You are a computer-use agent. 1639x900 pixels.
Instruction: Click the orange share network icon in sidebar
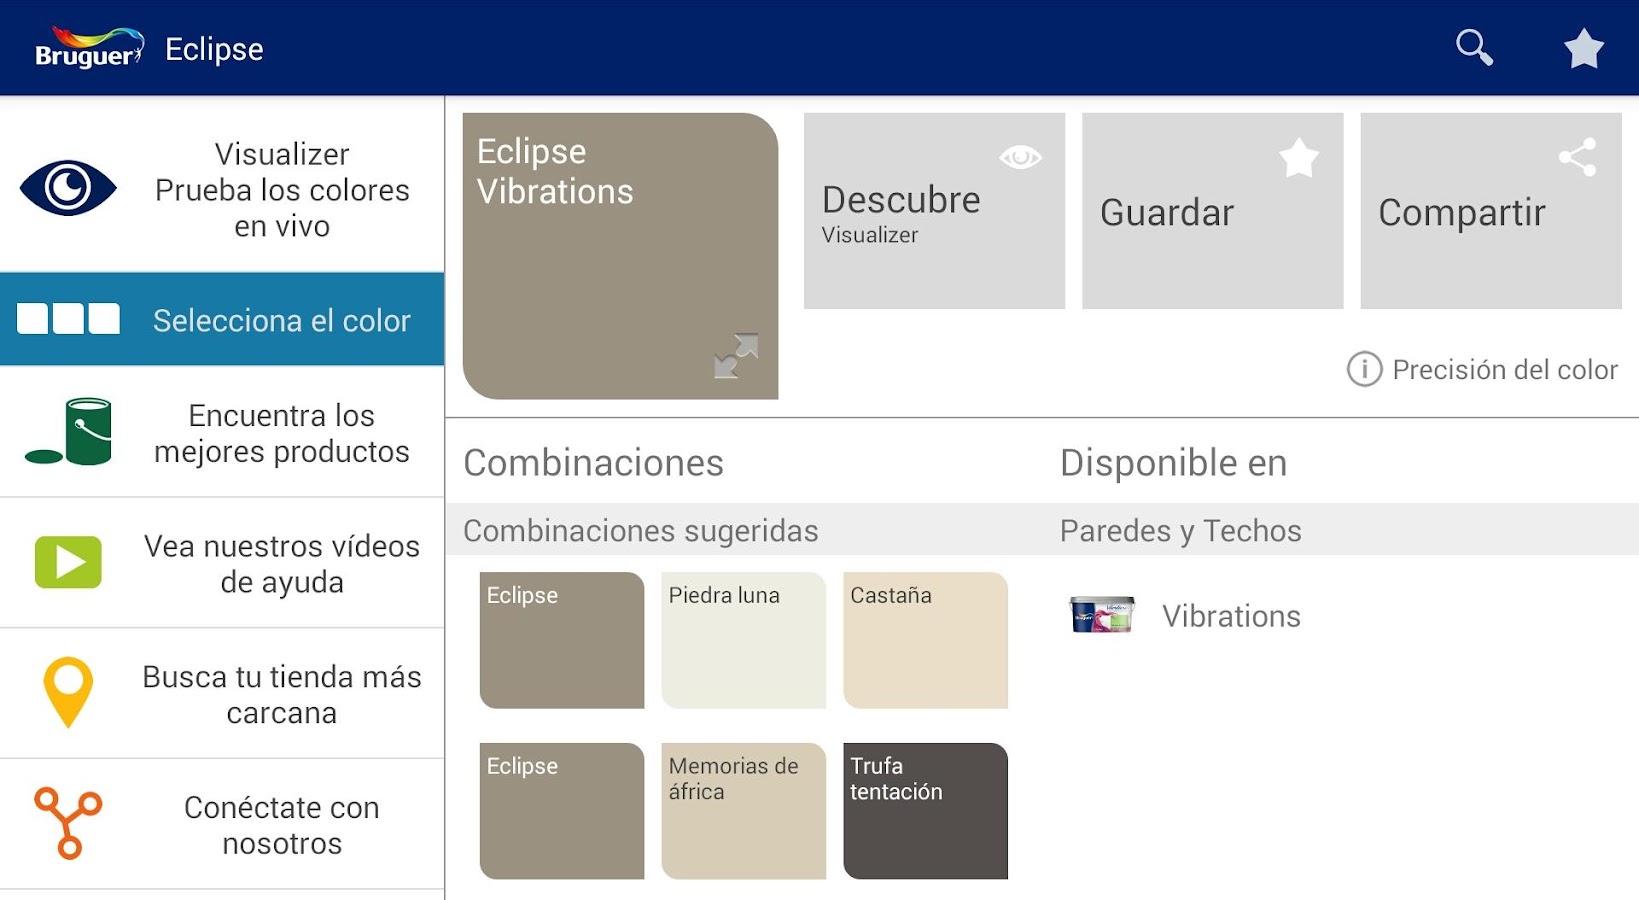(66, 822)
